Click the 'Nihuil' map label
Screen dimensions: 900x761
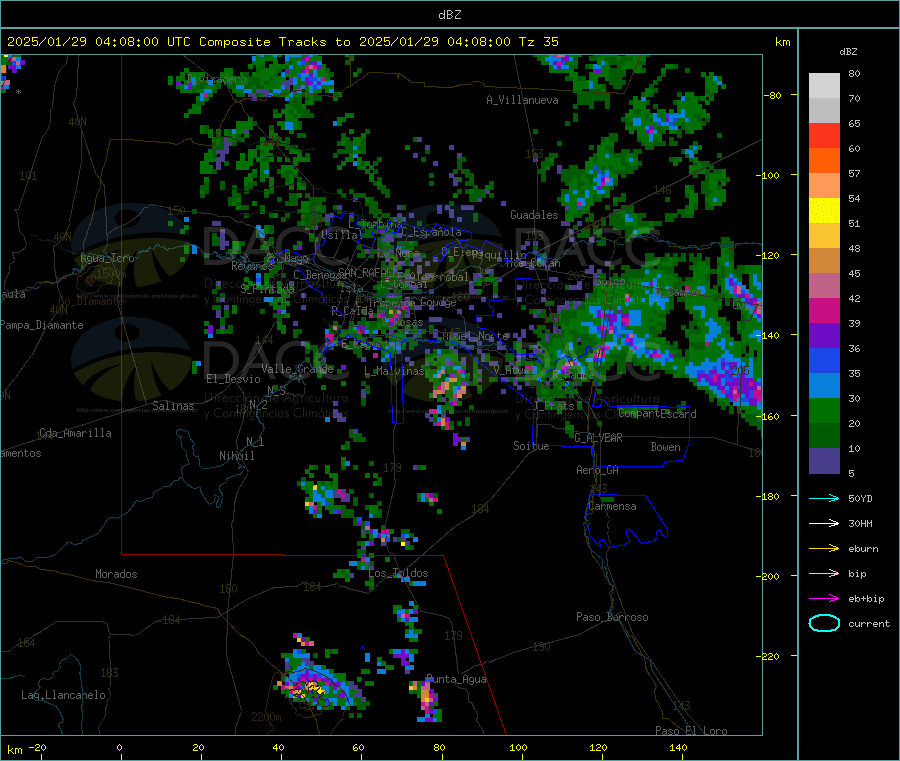click(x=236, y=456)
